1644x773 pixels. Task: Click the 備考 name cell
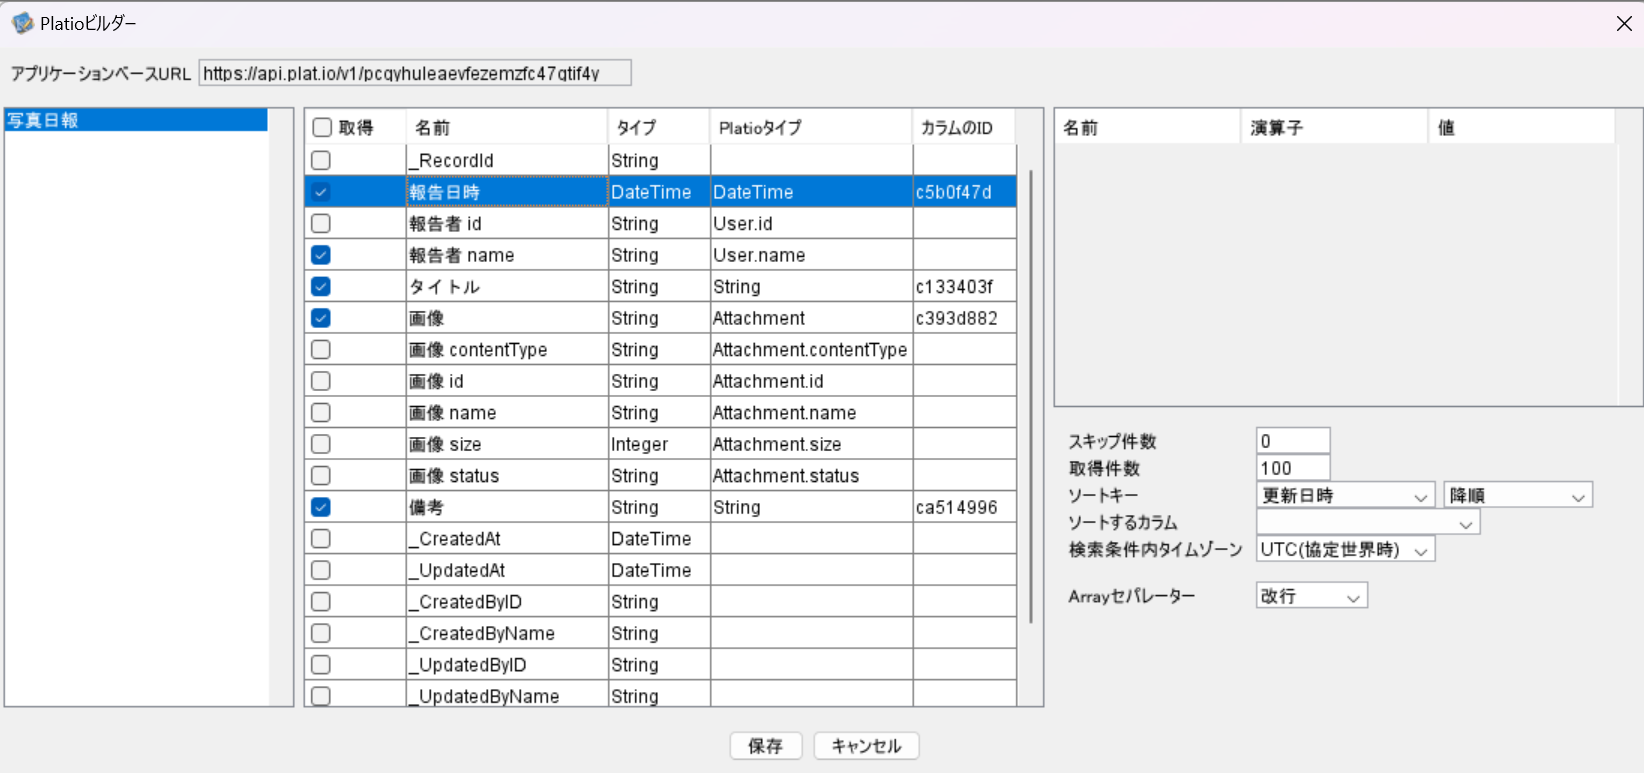[507, 507]
